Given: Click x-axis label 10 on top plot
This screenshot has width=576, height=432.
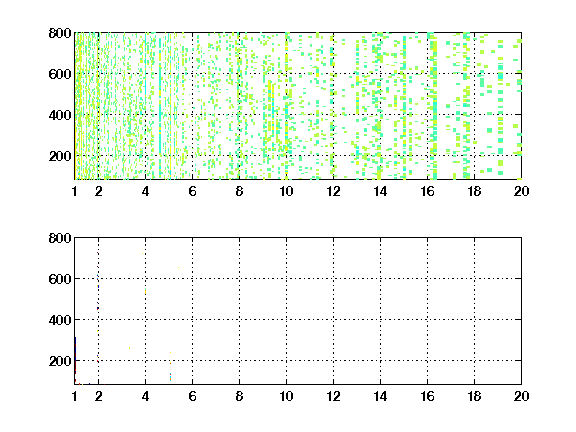Looking at the screenshot, I should click(x=286, y=191).
